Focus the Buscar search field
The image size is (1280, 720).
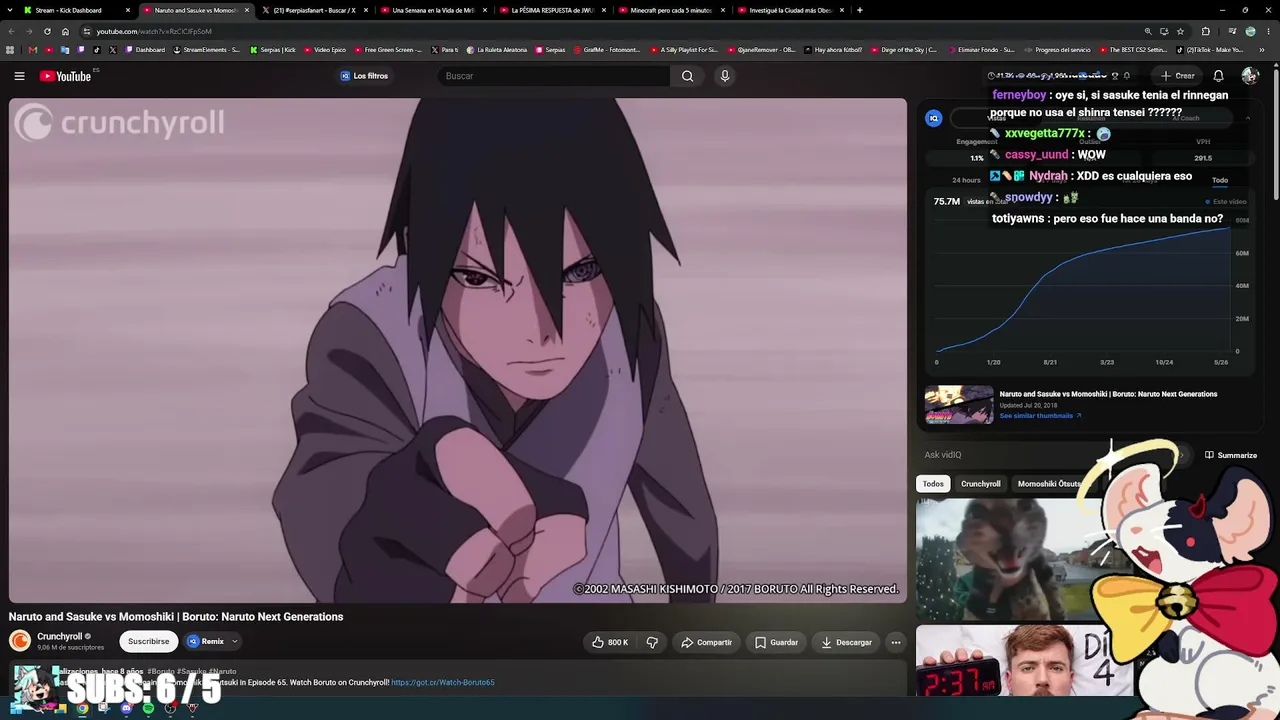tap(554, 76)
